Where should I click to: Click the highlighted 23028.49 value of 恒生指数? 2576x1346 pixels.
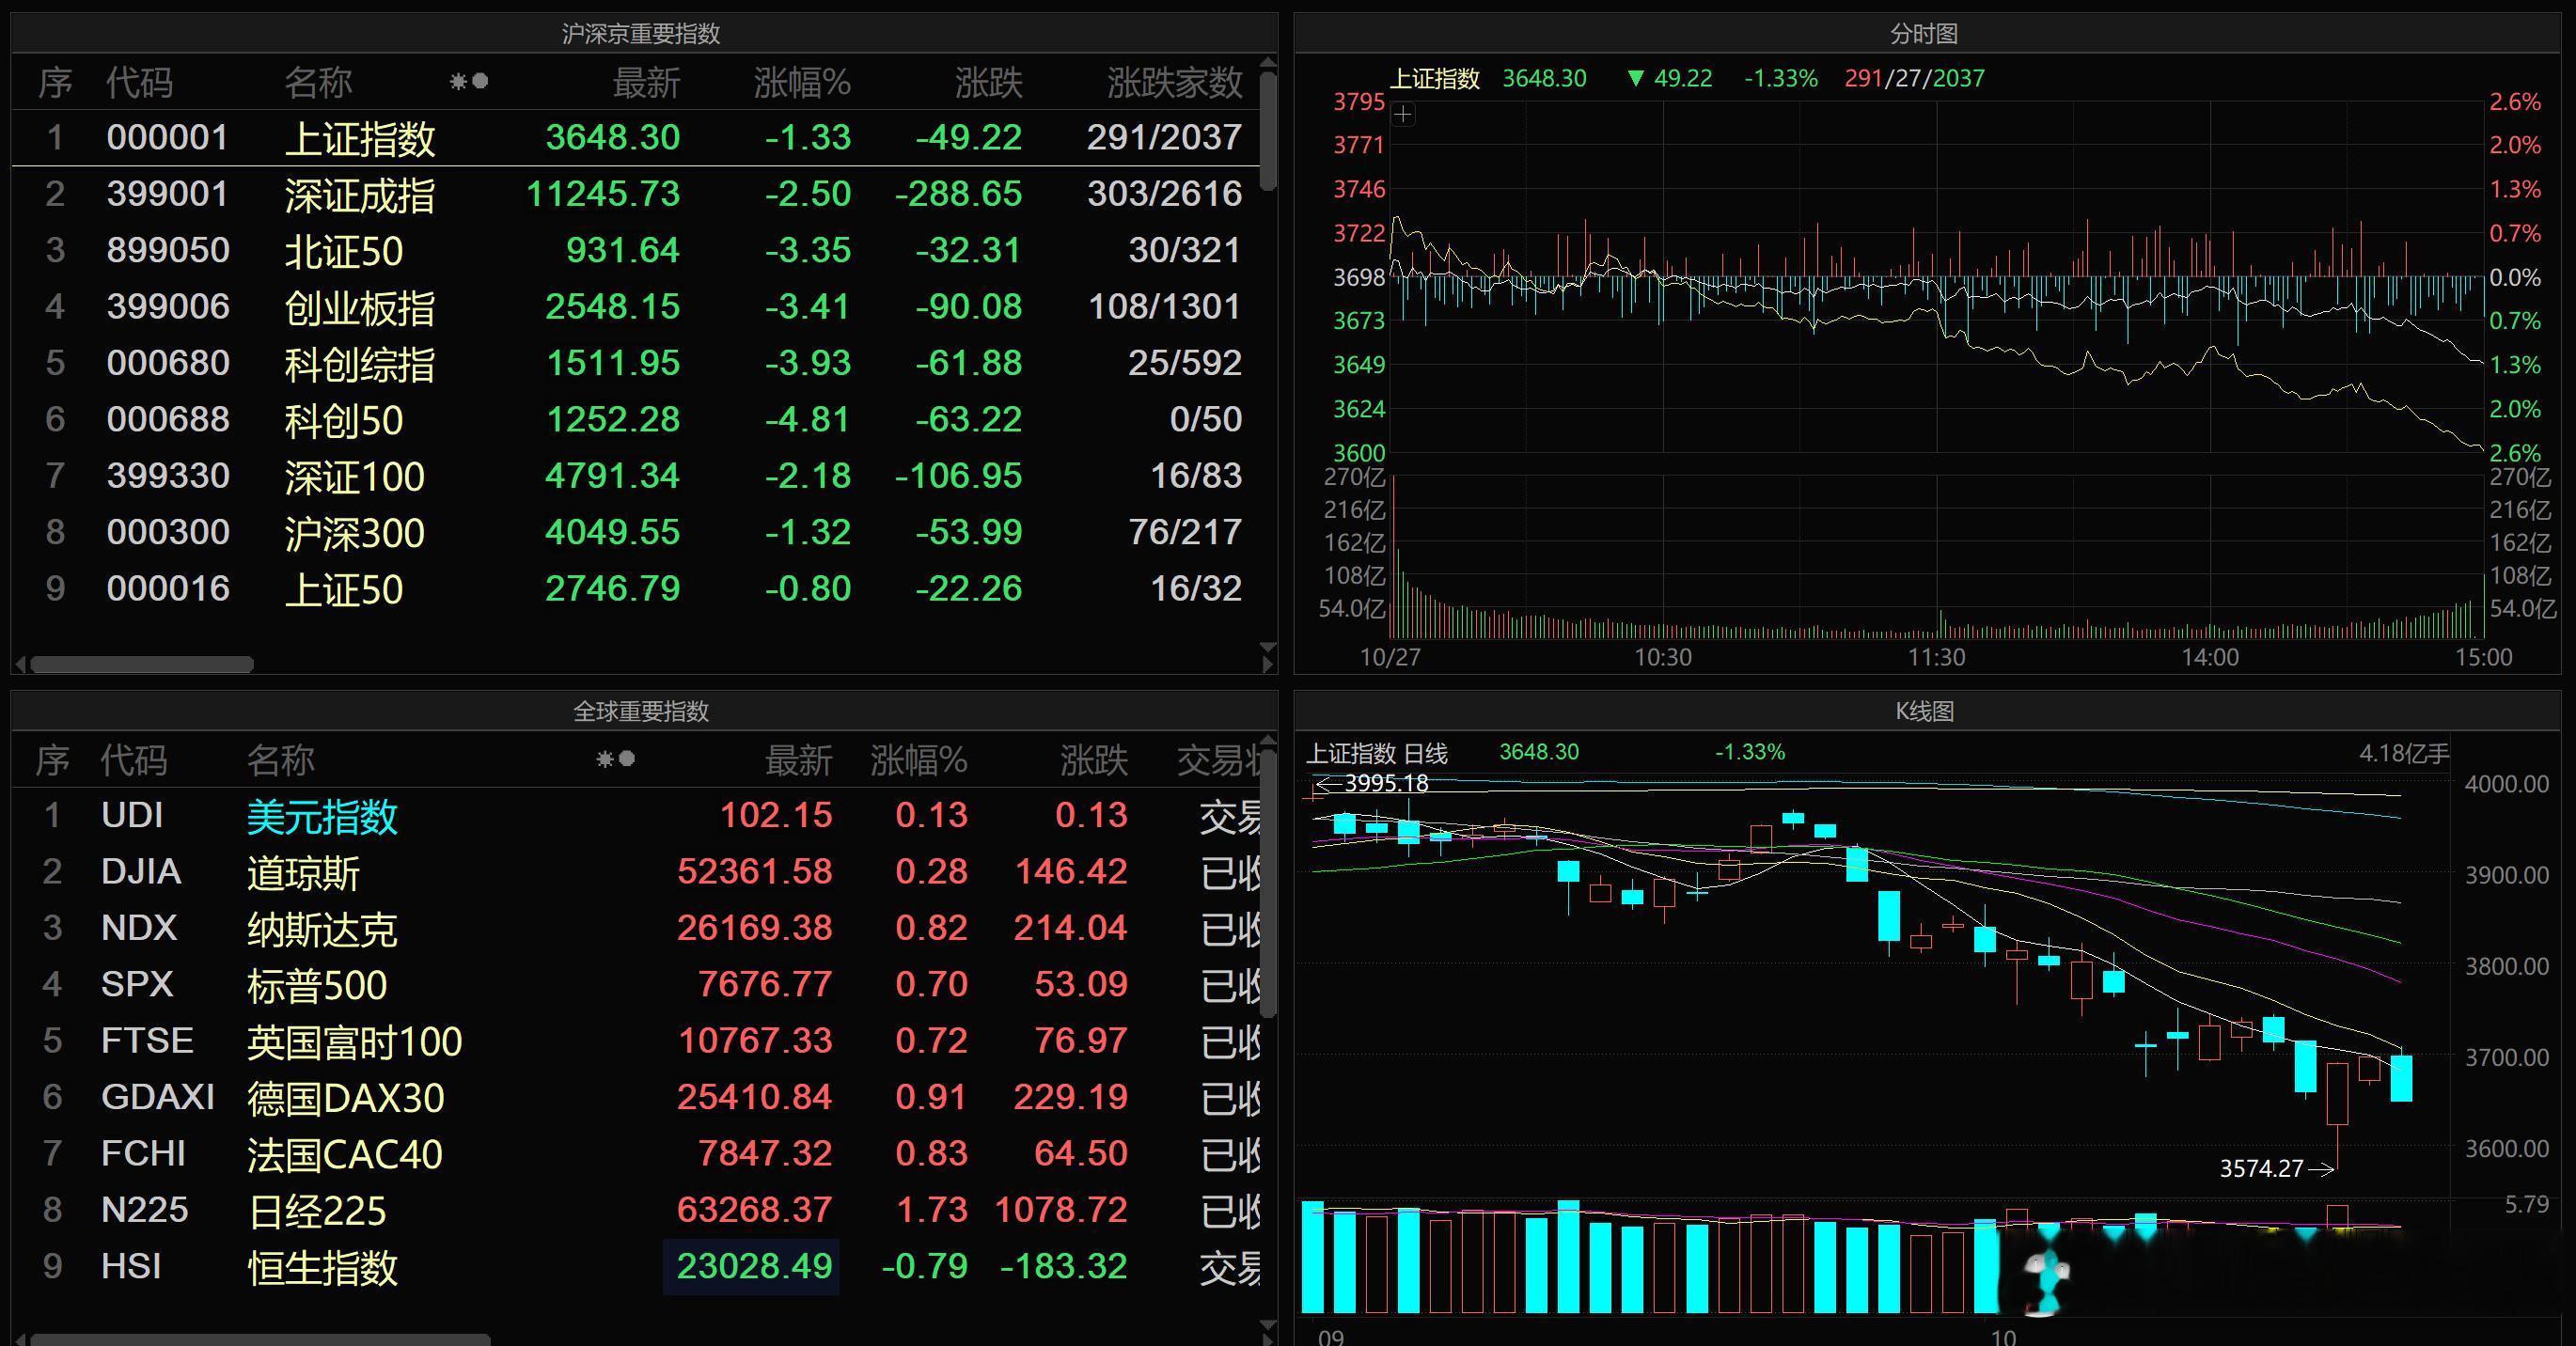point(751,1266)
